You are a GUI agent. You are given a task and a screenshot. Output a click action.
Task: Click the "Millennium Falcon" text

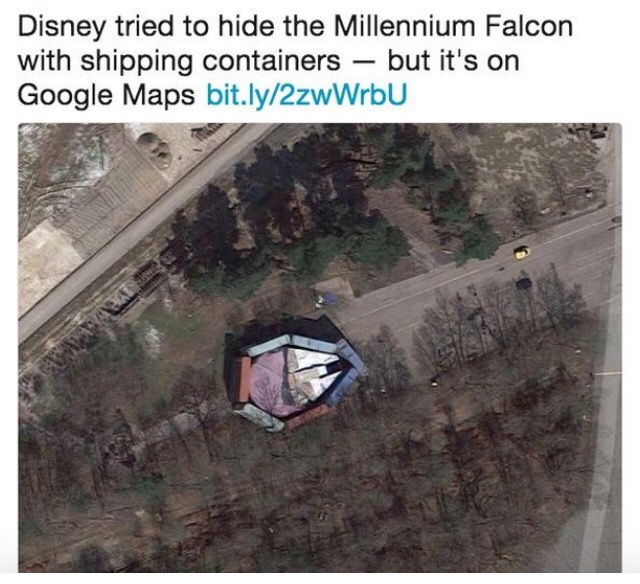(452, 26)
